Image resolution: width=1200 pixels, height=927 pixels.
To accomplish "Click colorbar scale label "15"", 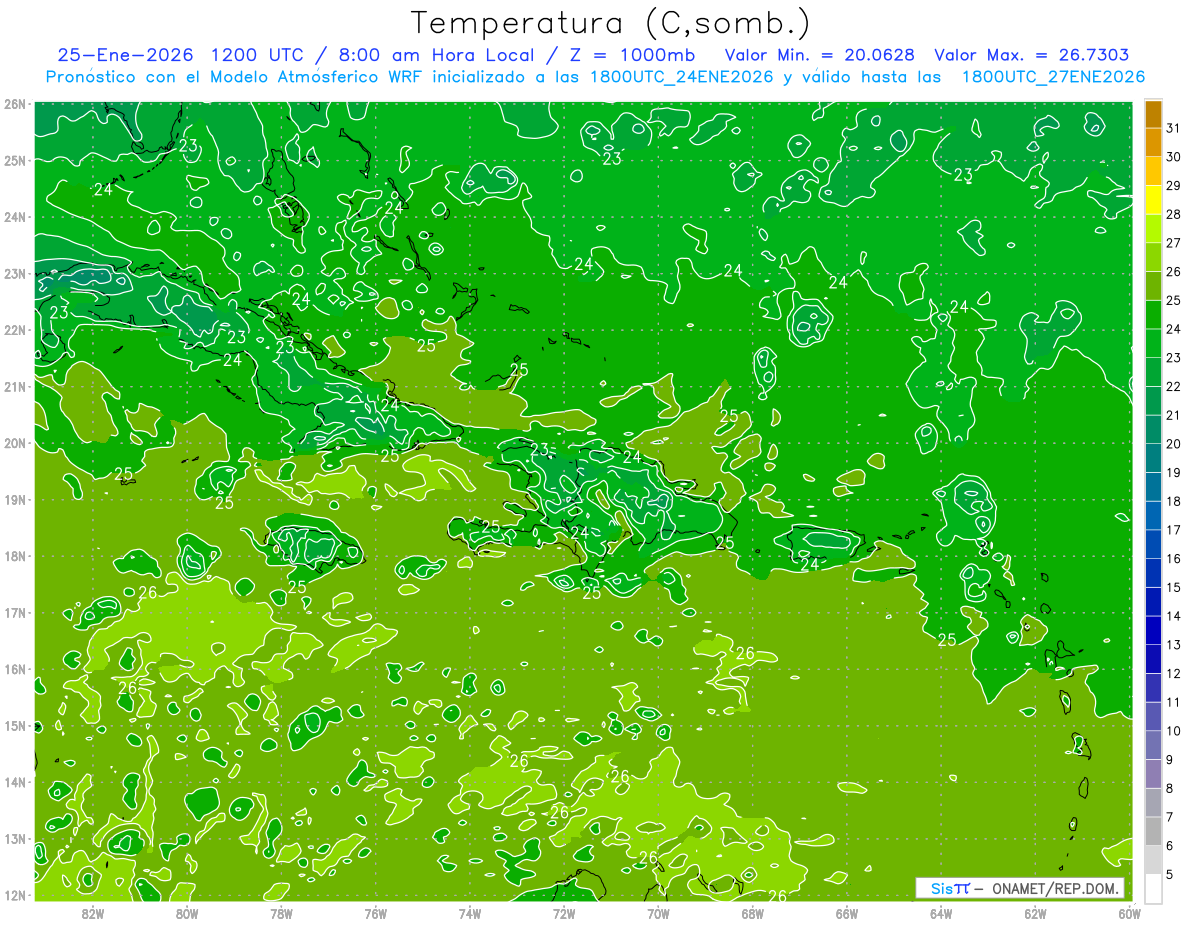I will coord(1173,587).
